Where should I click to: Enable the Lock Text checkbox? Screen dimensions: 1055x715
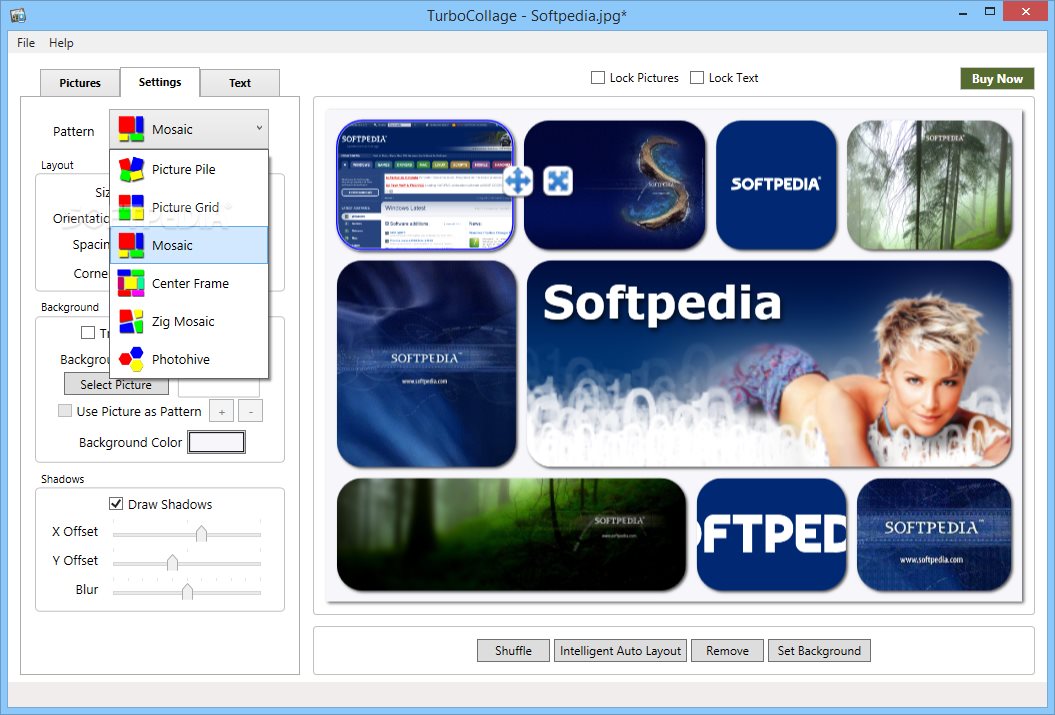click(697, 77)
